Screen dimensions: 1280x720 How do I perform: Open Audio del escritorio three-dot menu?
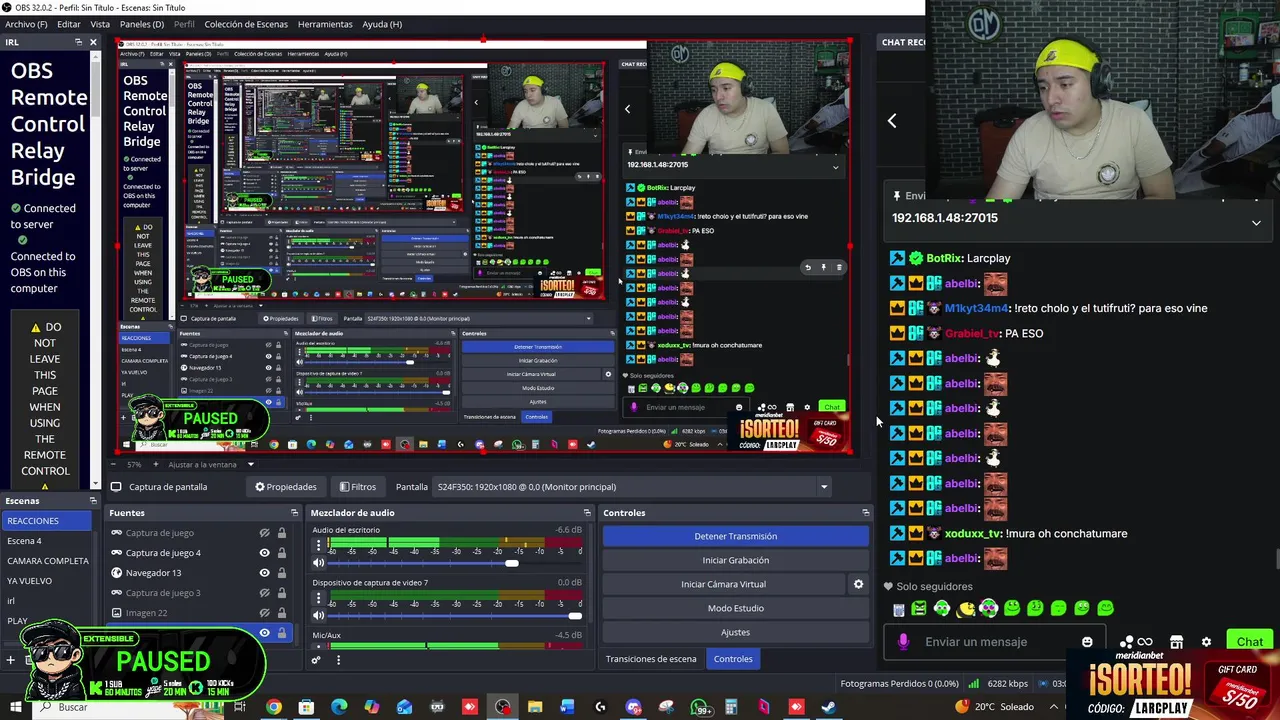[x=318, y=546]
